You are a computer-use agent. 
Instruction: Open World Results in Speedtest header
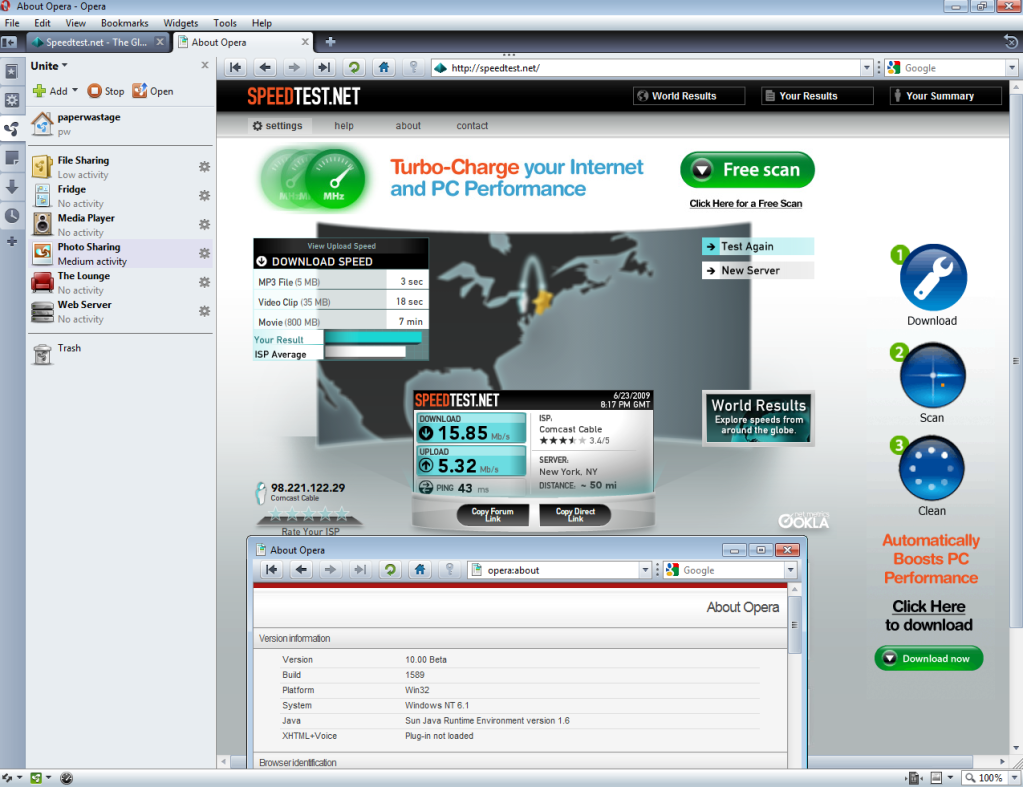point(689,96)
